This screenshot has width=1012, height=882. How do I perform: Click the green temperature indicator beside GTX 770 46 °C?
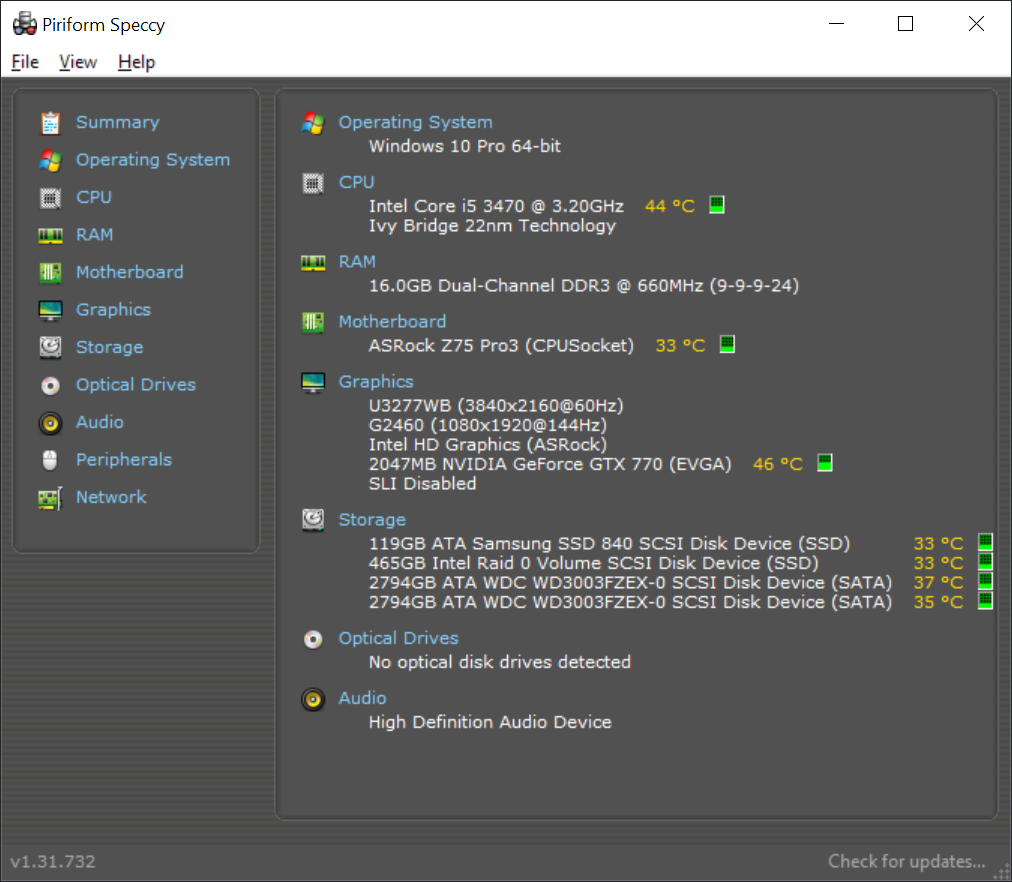[825, 463]
